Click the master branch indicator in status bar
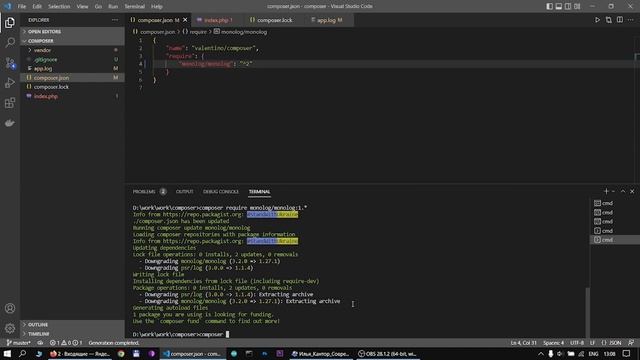640x360 pixels. coord(19,343)
